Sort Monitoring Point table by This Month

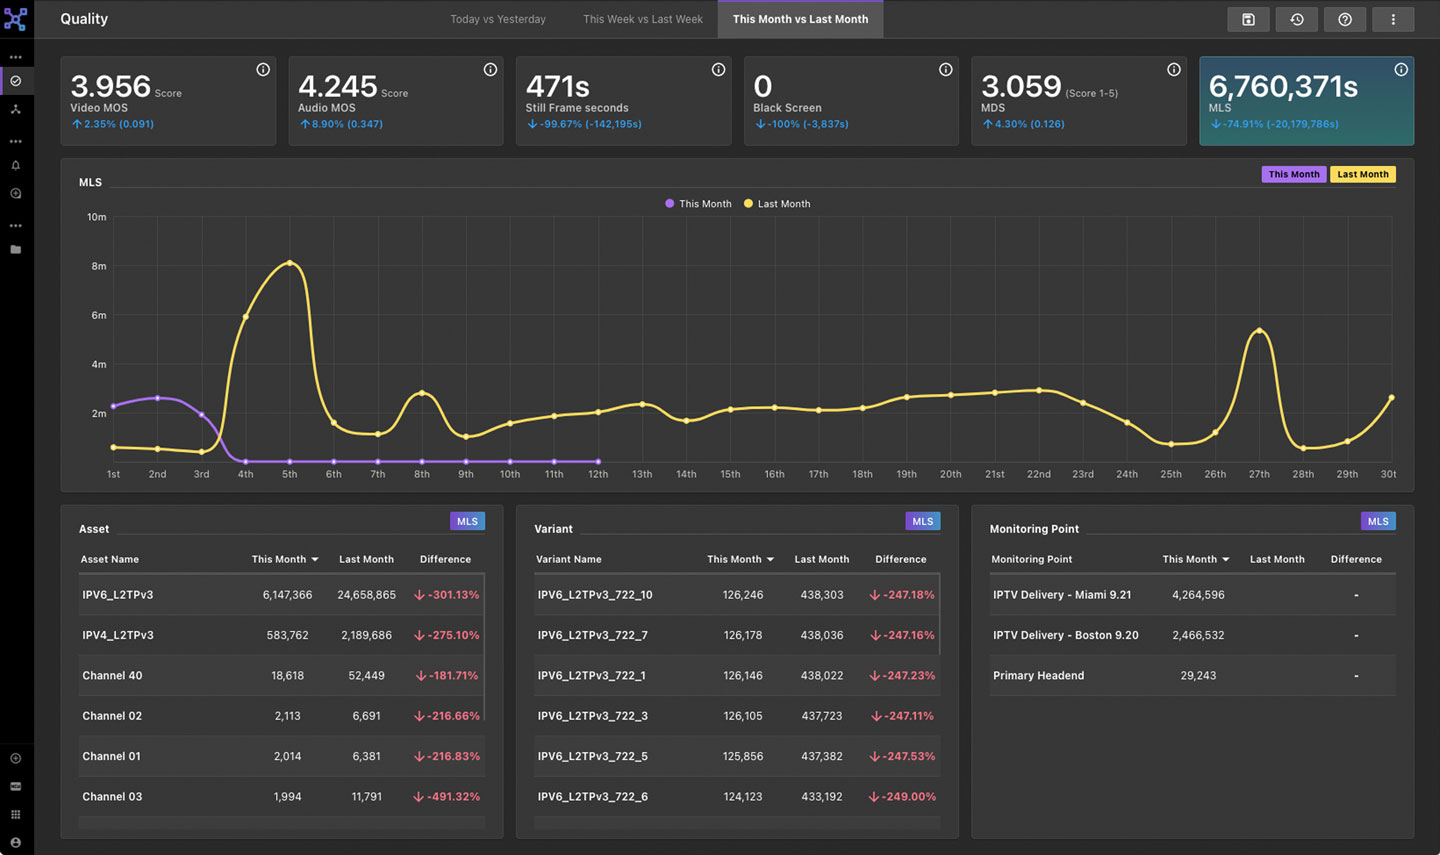pos(1196,560)
